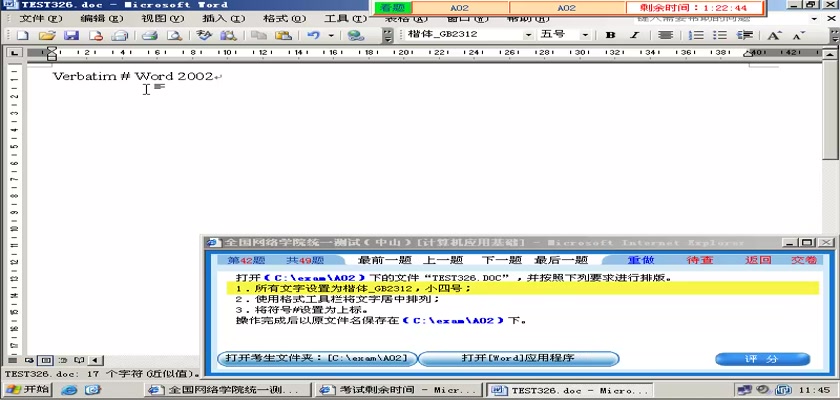Click the Bold B formatting icon
The width and height of the screenshot is (840, 400).
point(610,35)
